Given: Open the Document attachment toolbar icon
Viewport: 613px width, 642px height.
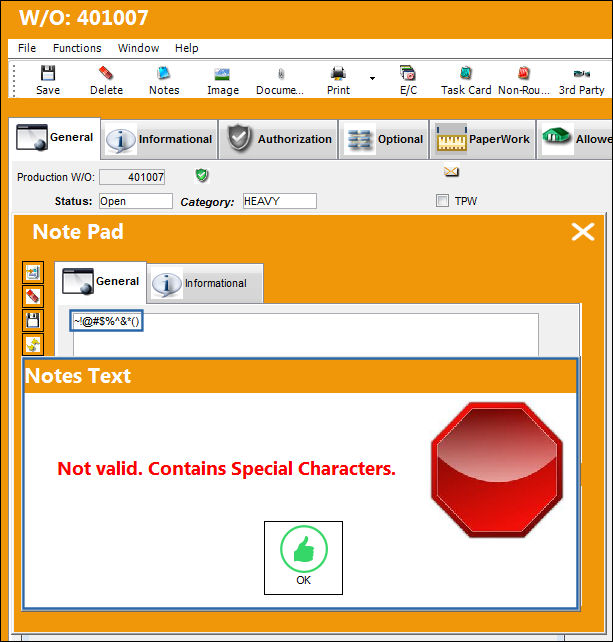Looking at the screenshot, I should pyautogui.click(x=280, y=80).
